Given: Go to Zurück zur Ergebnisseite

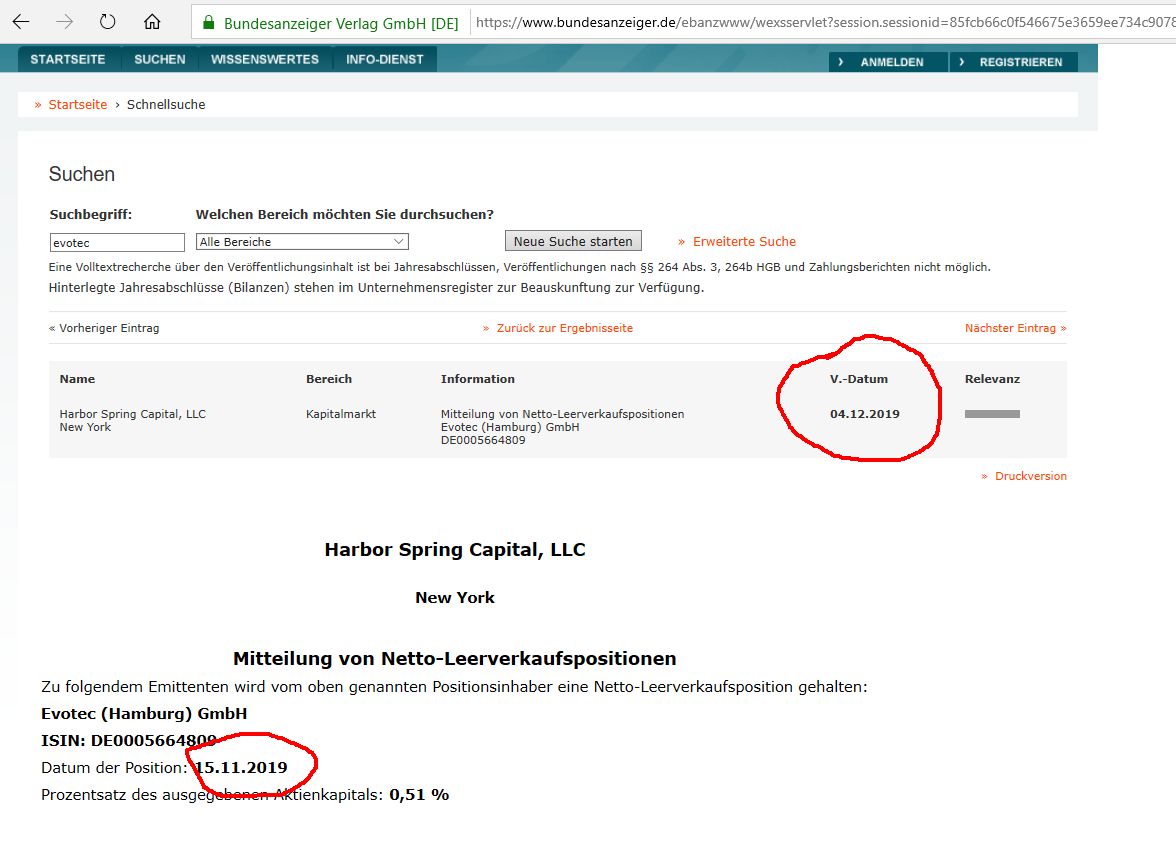Looking at the screenshot, I should [564, 328].
